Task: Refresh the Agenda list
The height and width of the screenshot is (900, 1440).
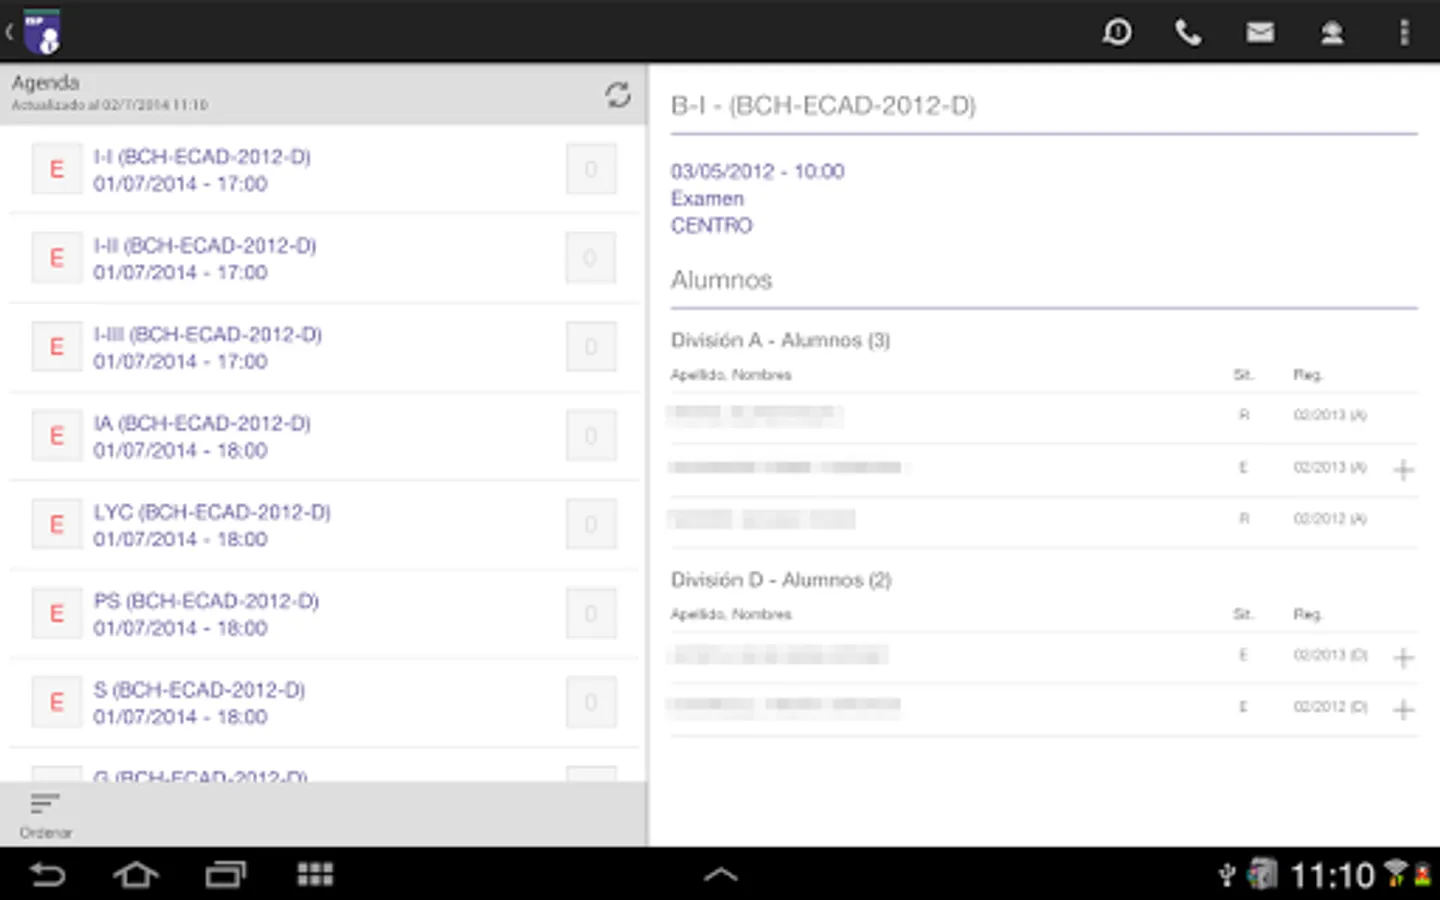Action: pos(618,95)
